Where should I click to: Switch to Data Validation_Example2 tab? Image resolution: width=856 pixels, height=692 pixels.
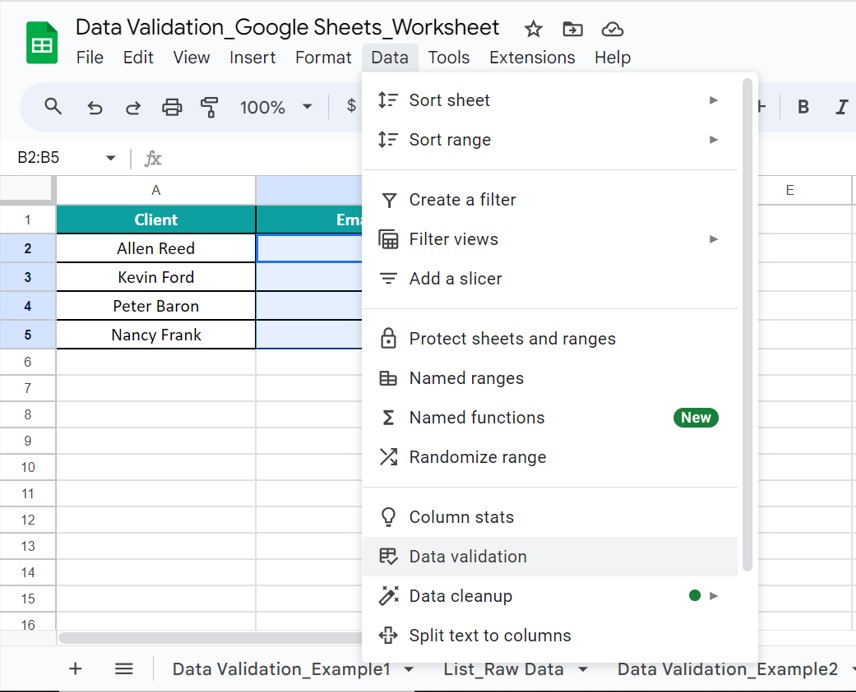pos(727,669)
